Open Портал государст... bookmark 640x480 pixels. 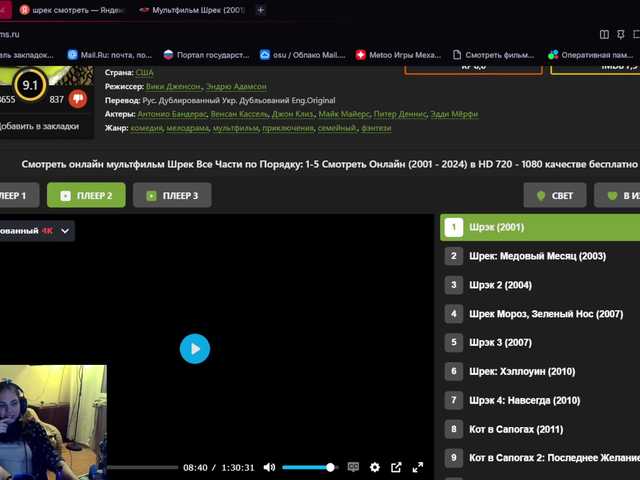pyautogui.click(x=206, y=55)
